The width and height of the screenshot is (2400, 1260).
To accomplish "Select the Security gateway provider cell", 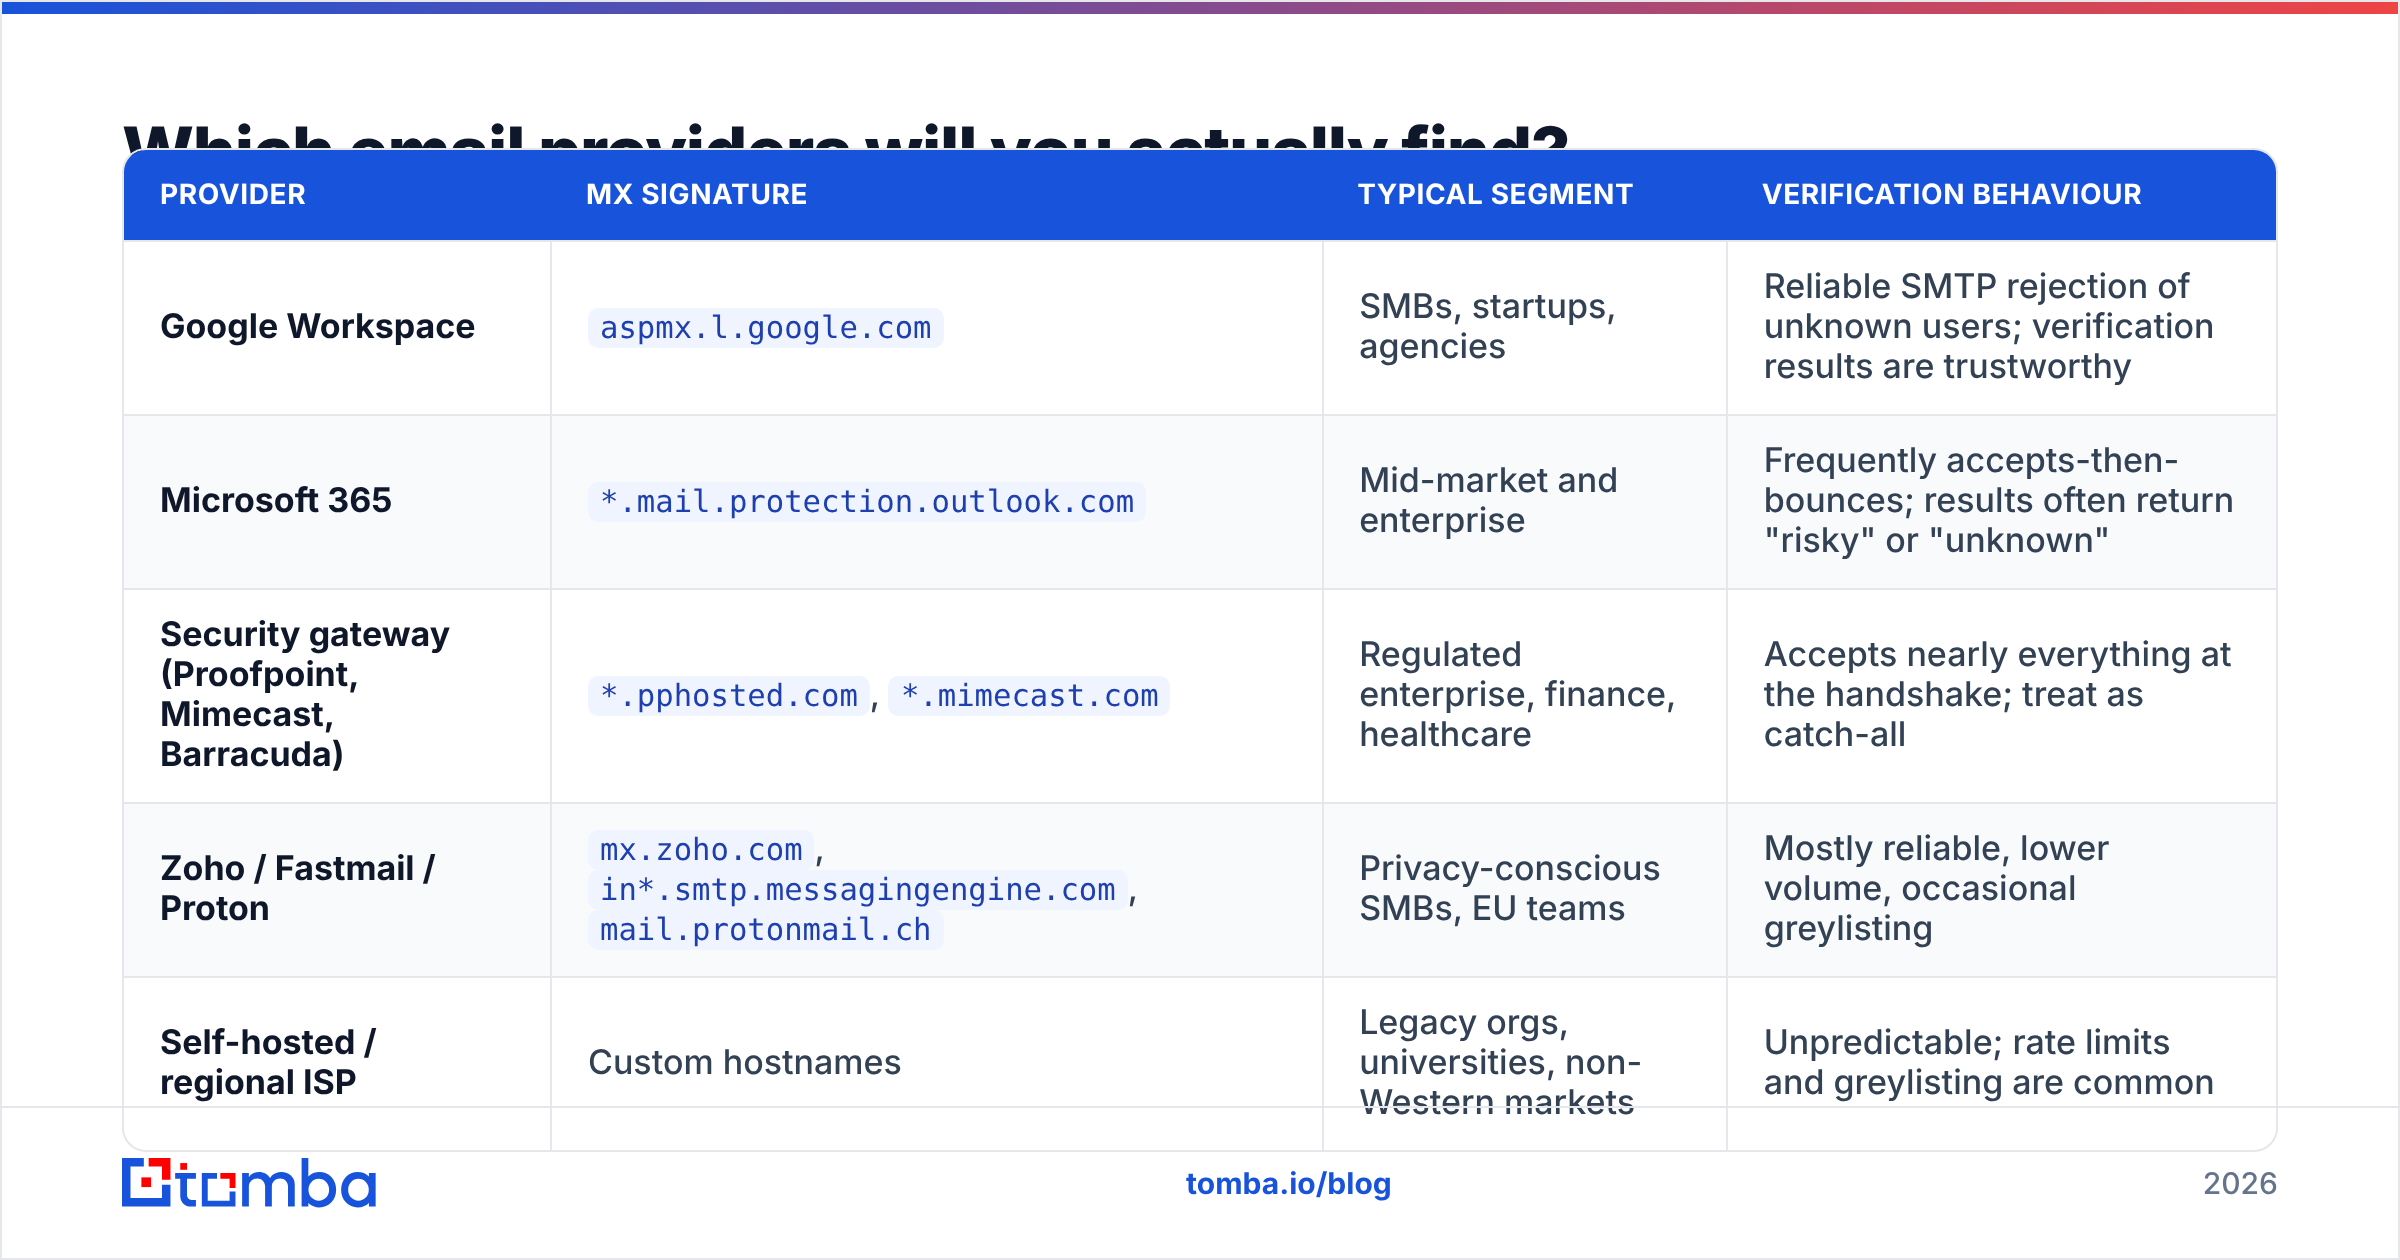I will [x=337, y=695].
